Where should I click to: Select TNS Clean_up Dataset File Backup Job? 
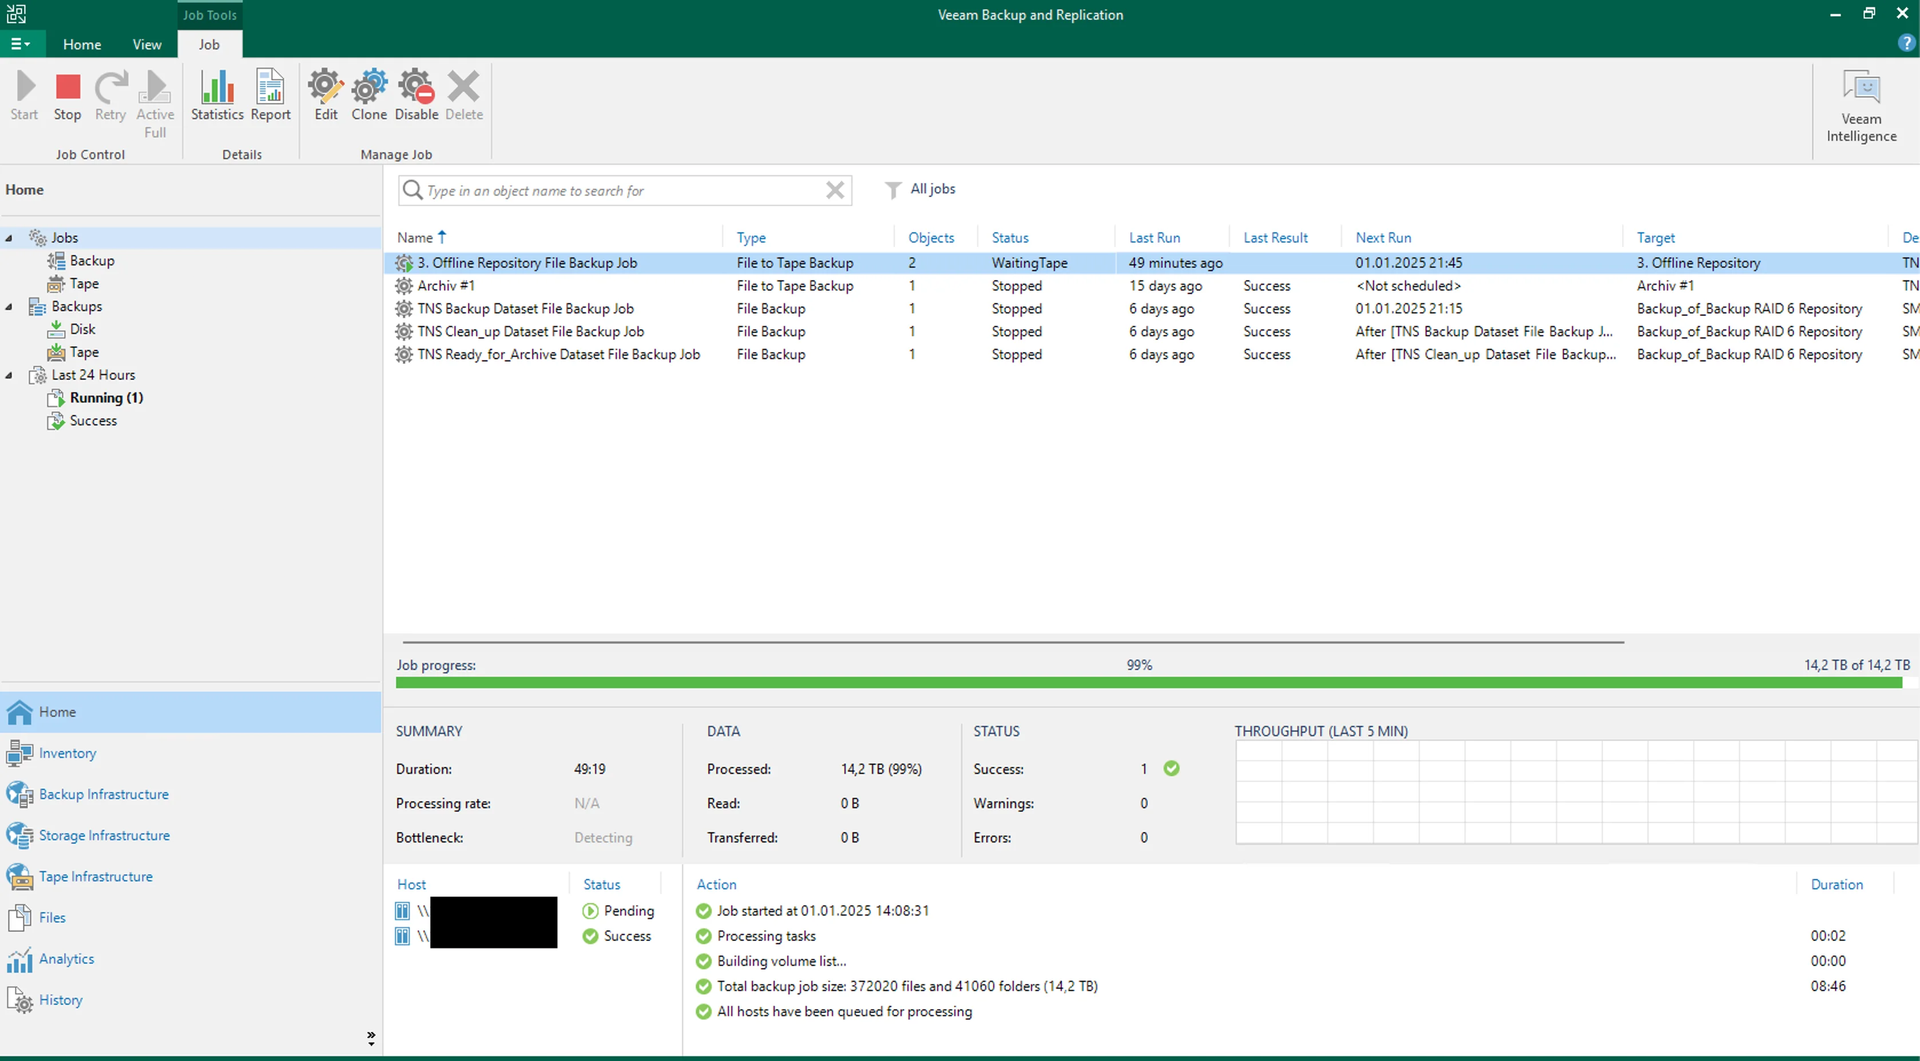tap(1151, 332)
